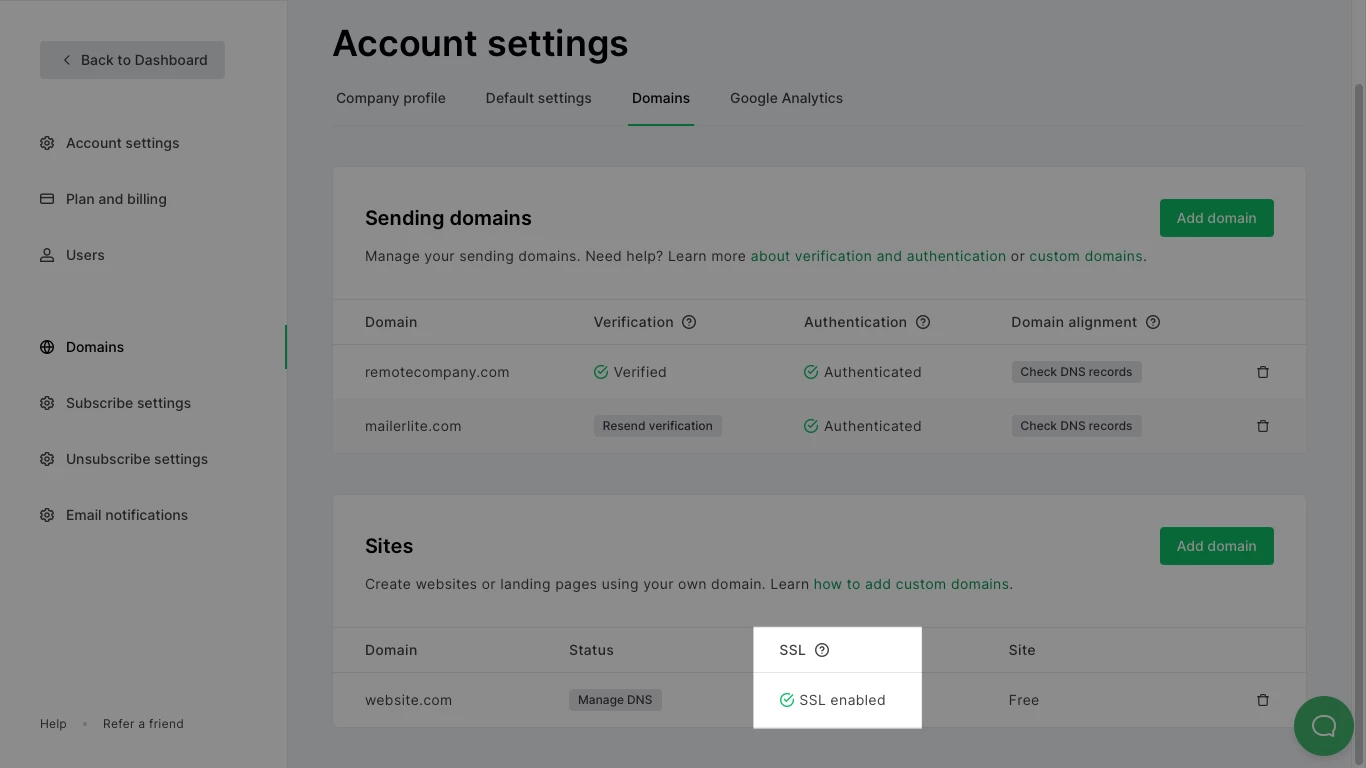Delete the mailerlite.com sending domain
Image resolution: width=1366 pixels, height=768 pixels.
1263,426
